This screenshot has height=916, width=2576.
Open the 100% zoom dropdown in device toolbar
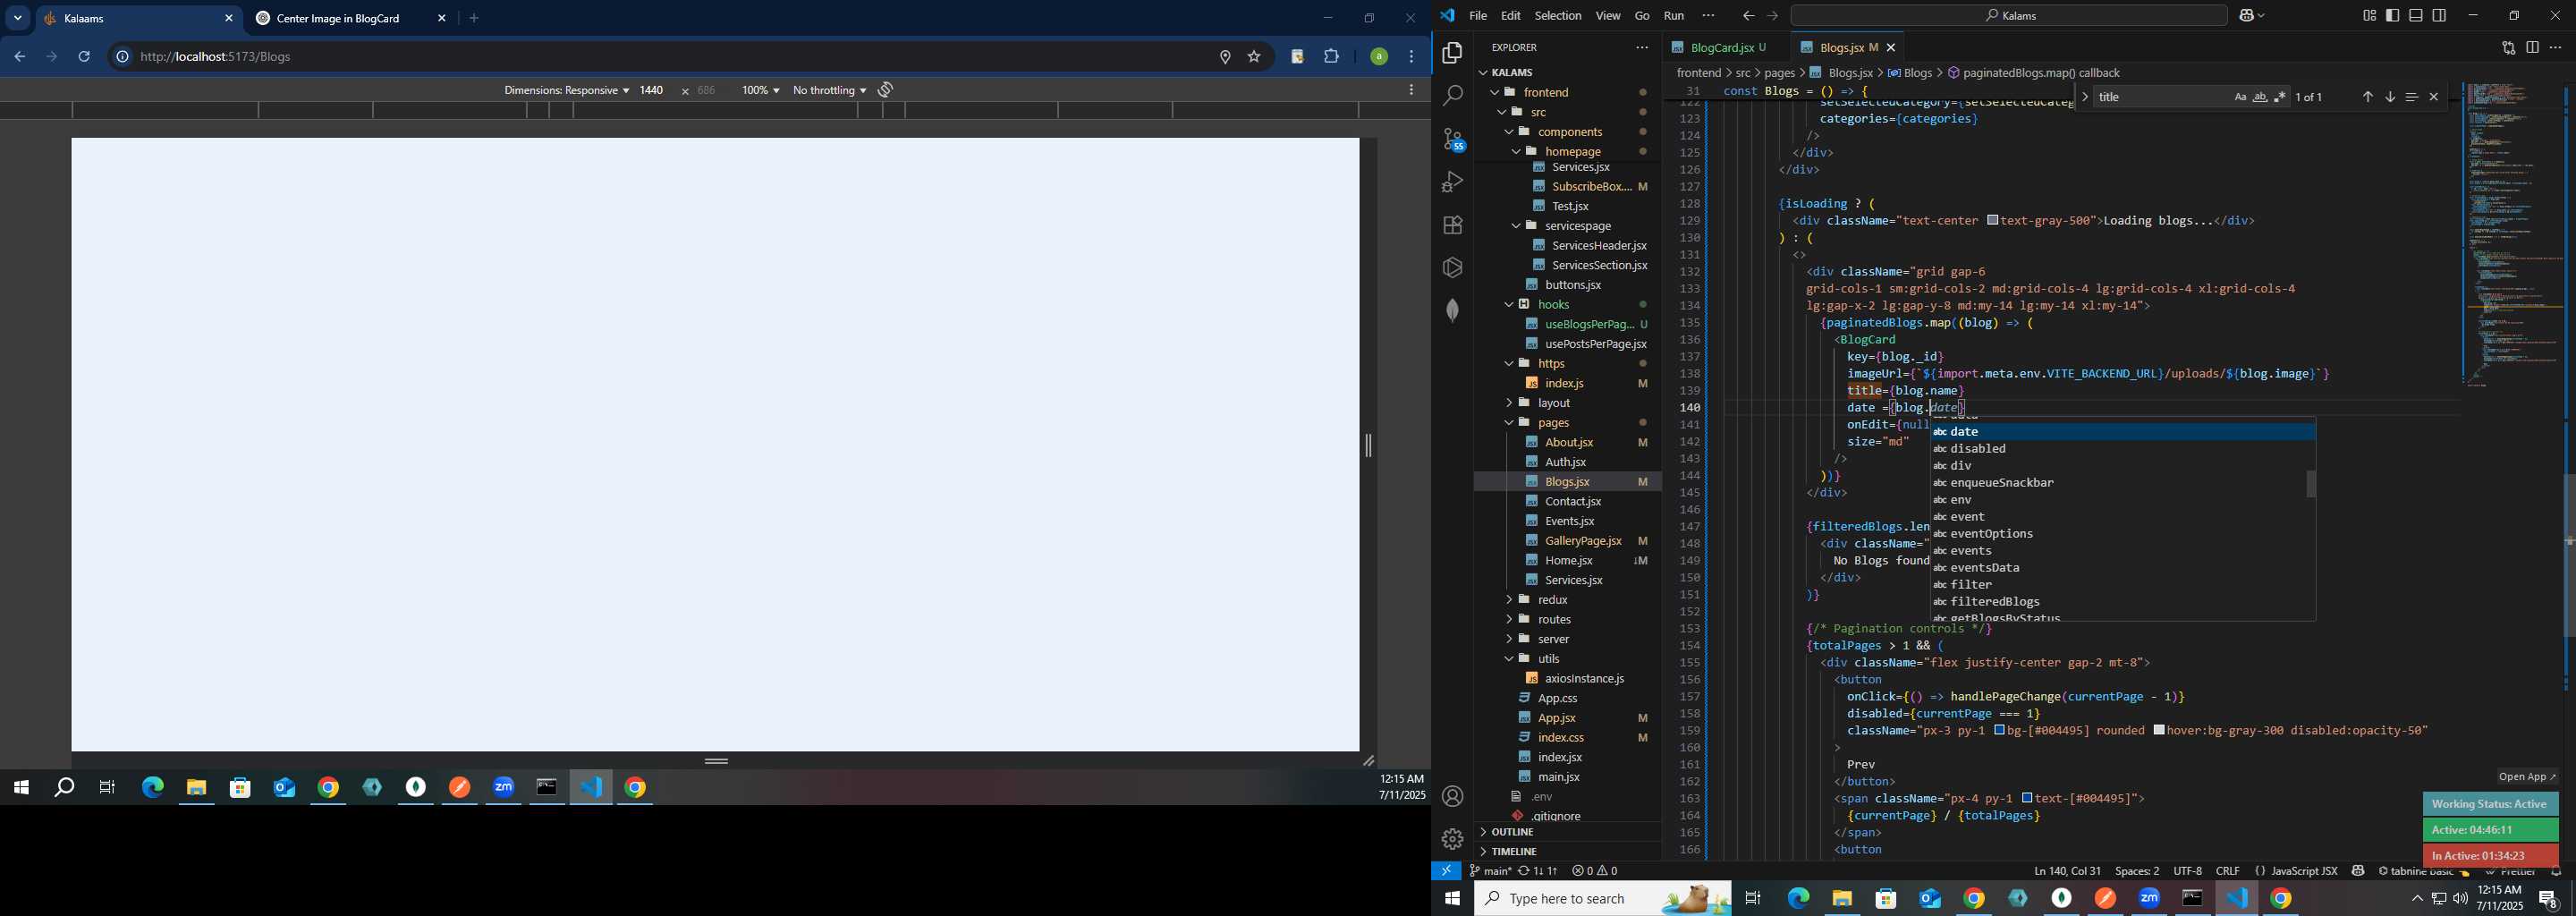(760, 91)
